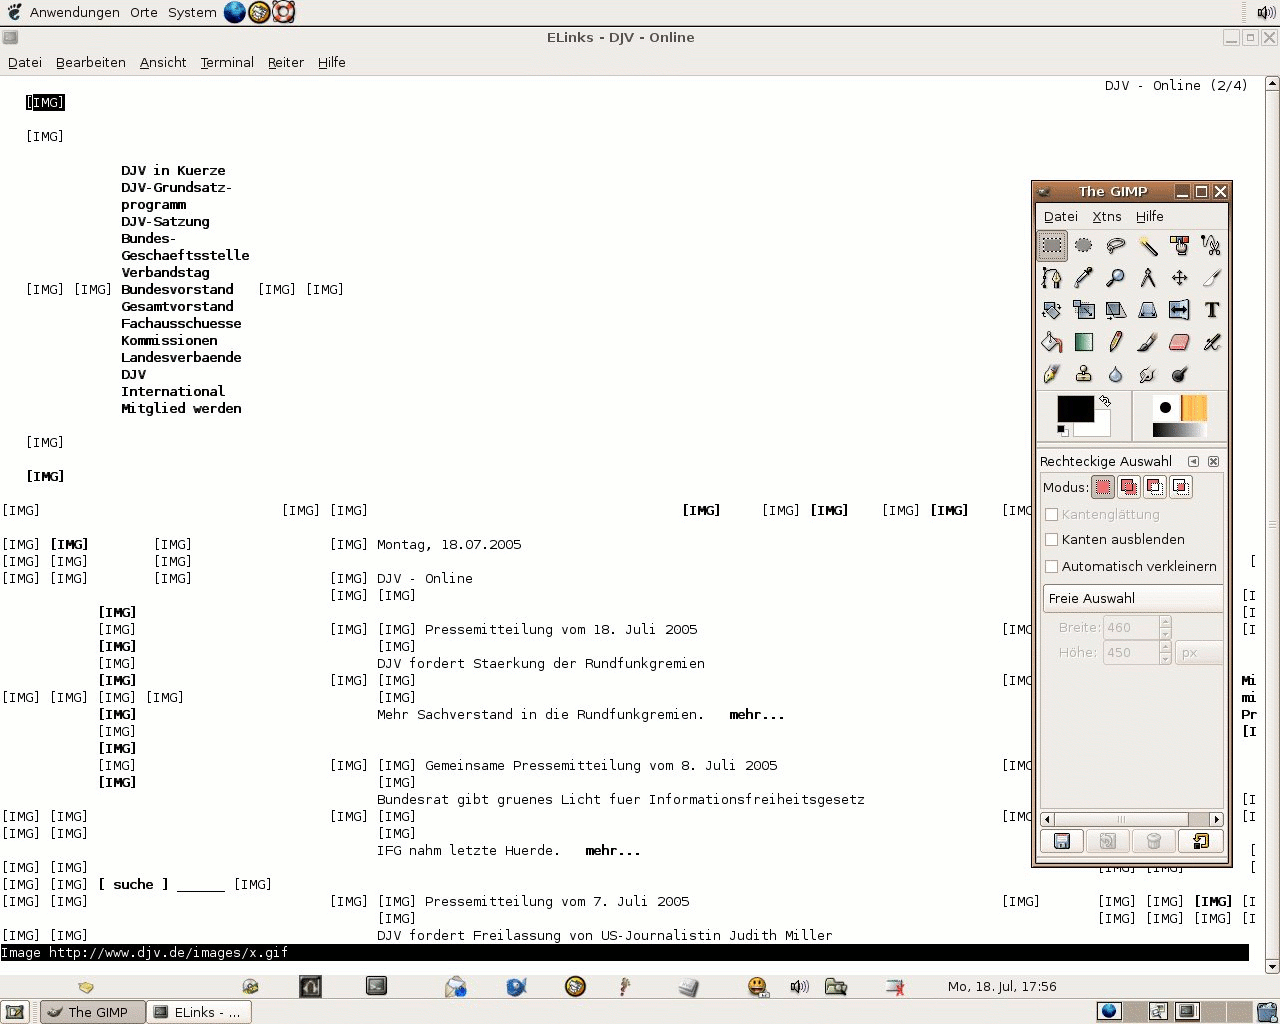Image resolution: width=1280 pixels, height=1024 pixels.
Task: Select the Intelligent Scissors tool
Action: click(x=1212, y=245)
